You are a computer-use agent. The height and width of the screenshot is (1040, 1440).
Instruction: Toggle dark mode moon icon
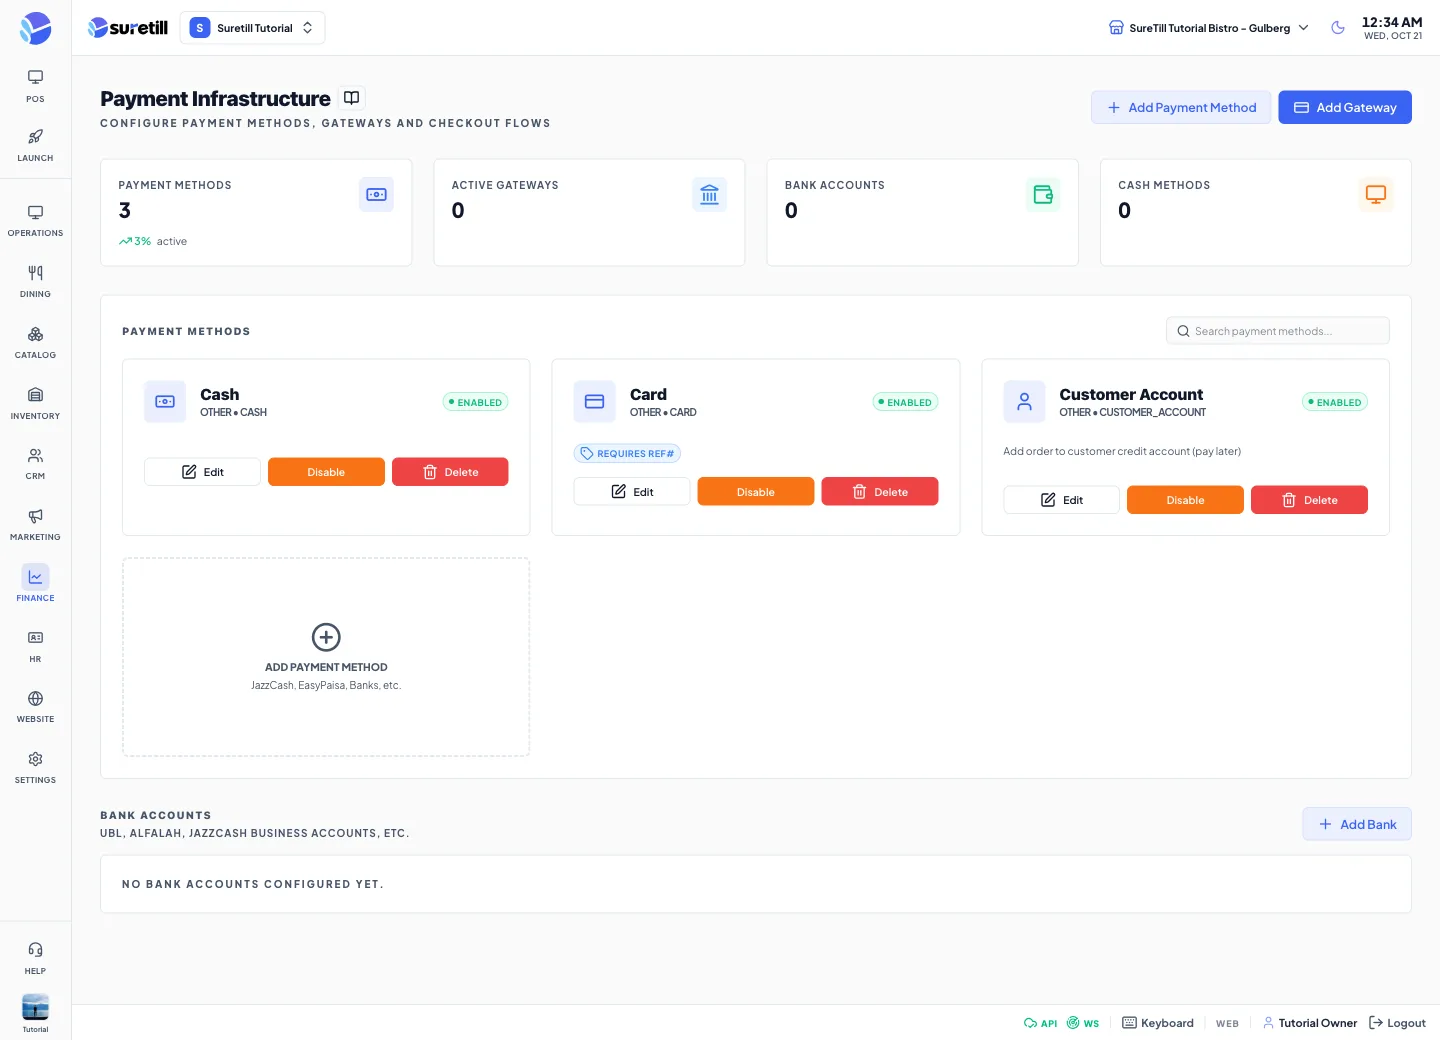click(x=1338, y=28)
